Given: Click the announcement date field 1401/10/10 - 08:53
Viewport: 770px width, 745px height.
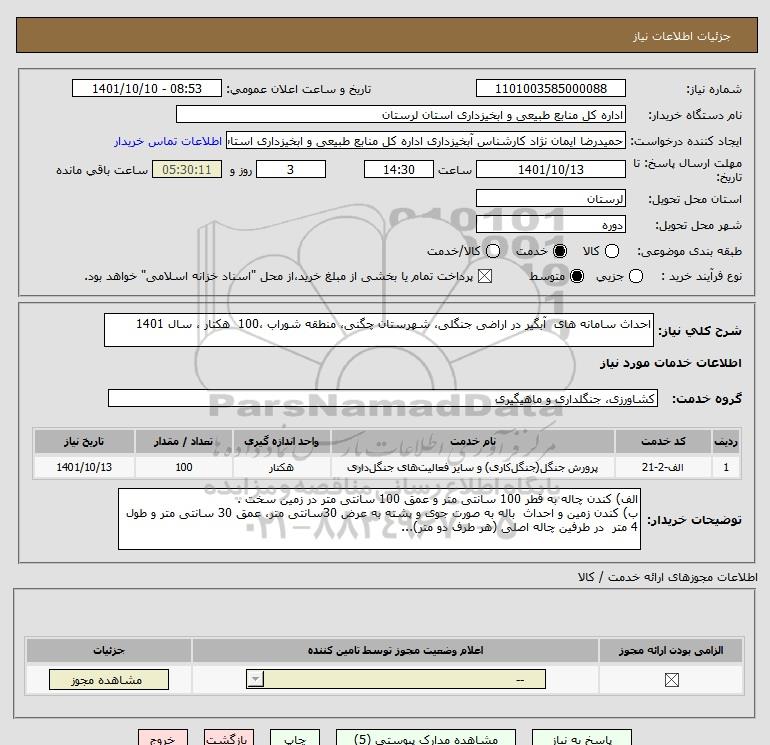Looking at the screenshot, I should coord(147,88).
